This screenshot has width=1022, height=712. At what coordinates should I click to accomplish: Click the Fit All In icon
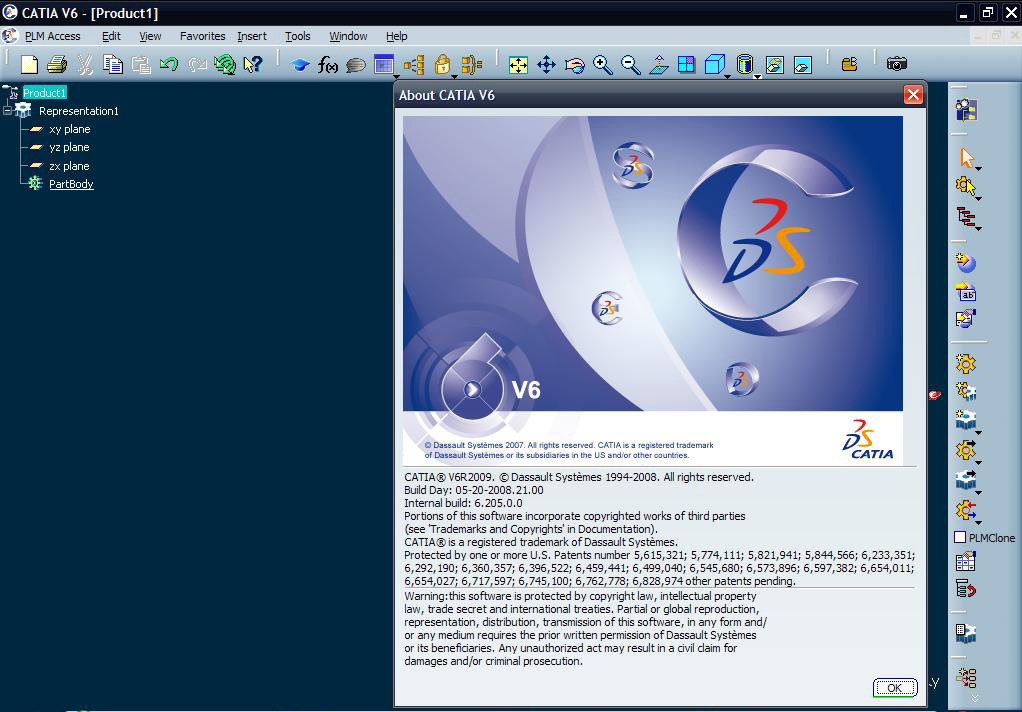(518, 65)
